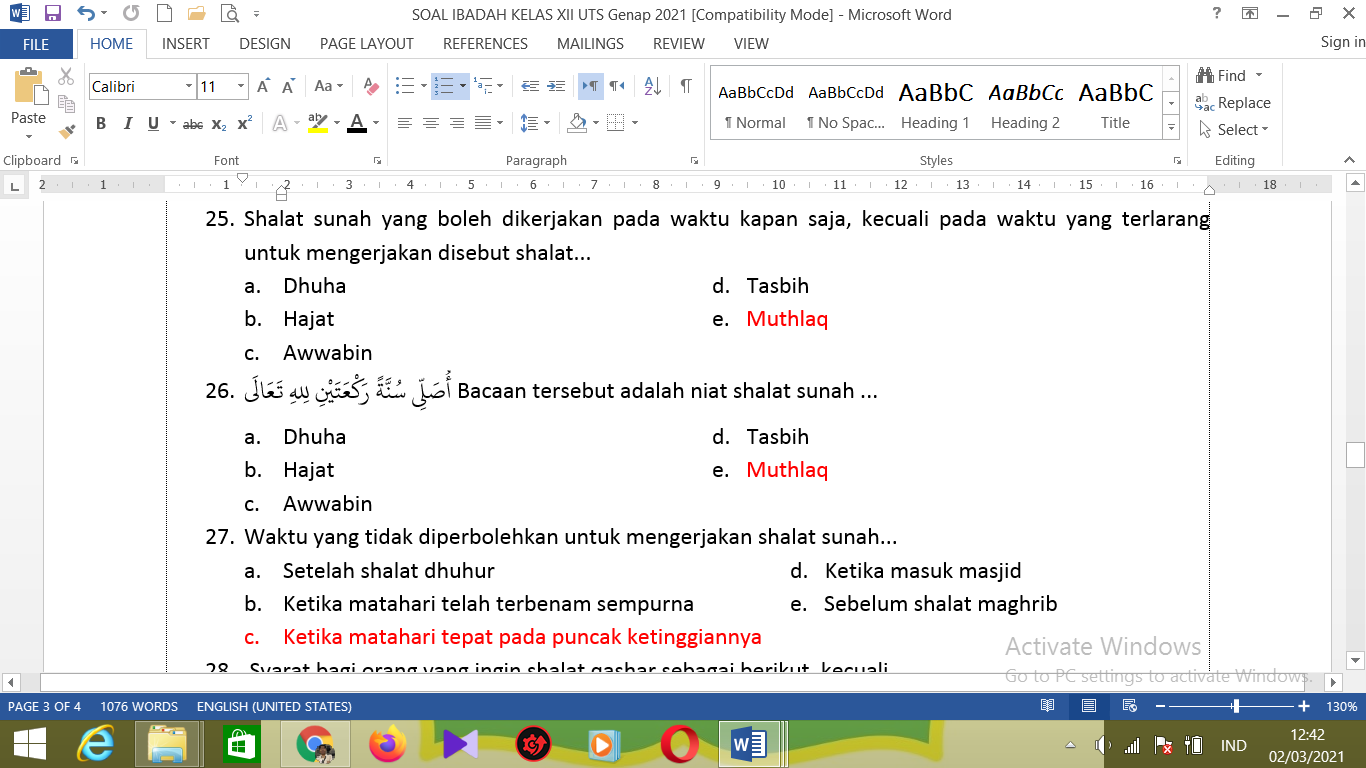Click the Replace button in Editing group

pos(1233,103)
